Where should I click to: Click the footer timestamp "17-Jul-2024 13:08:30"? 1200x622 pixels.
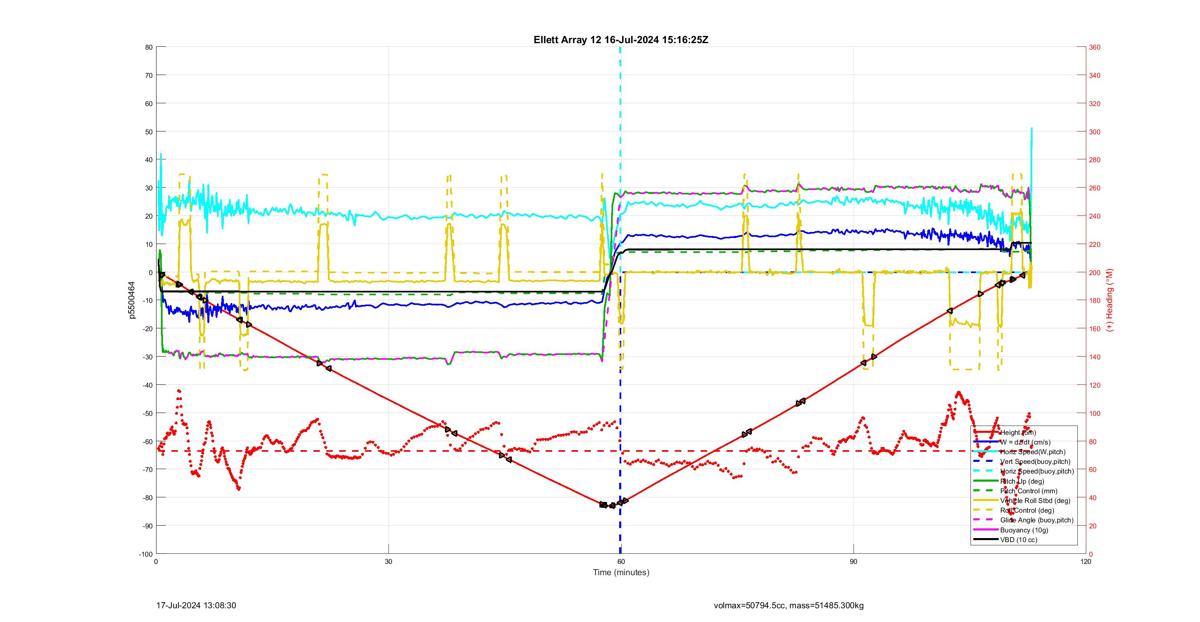(x=196, y=605)
